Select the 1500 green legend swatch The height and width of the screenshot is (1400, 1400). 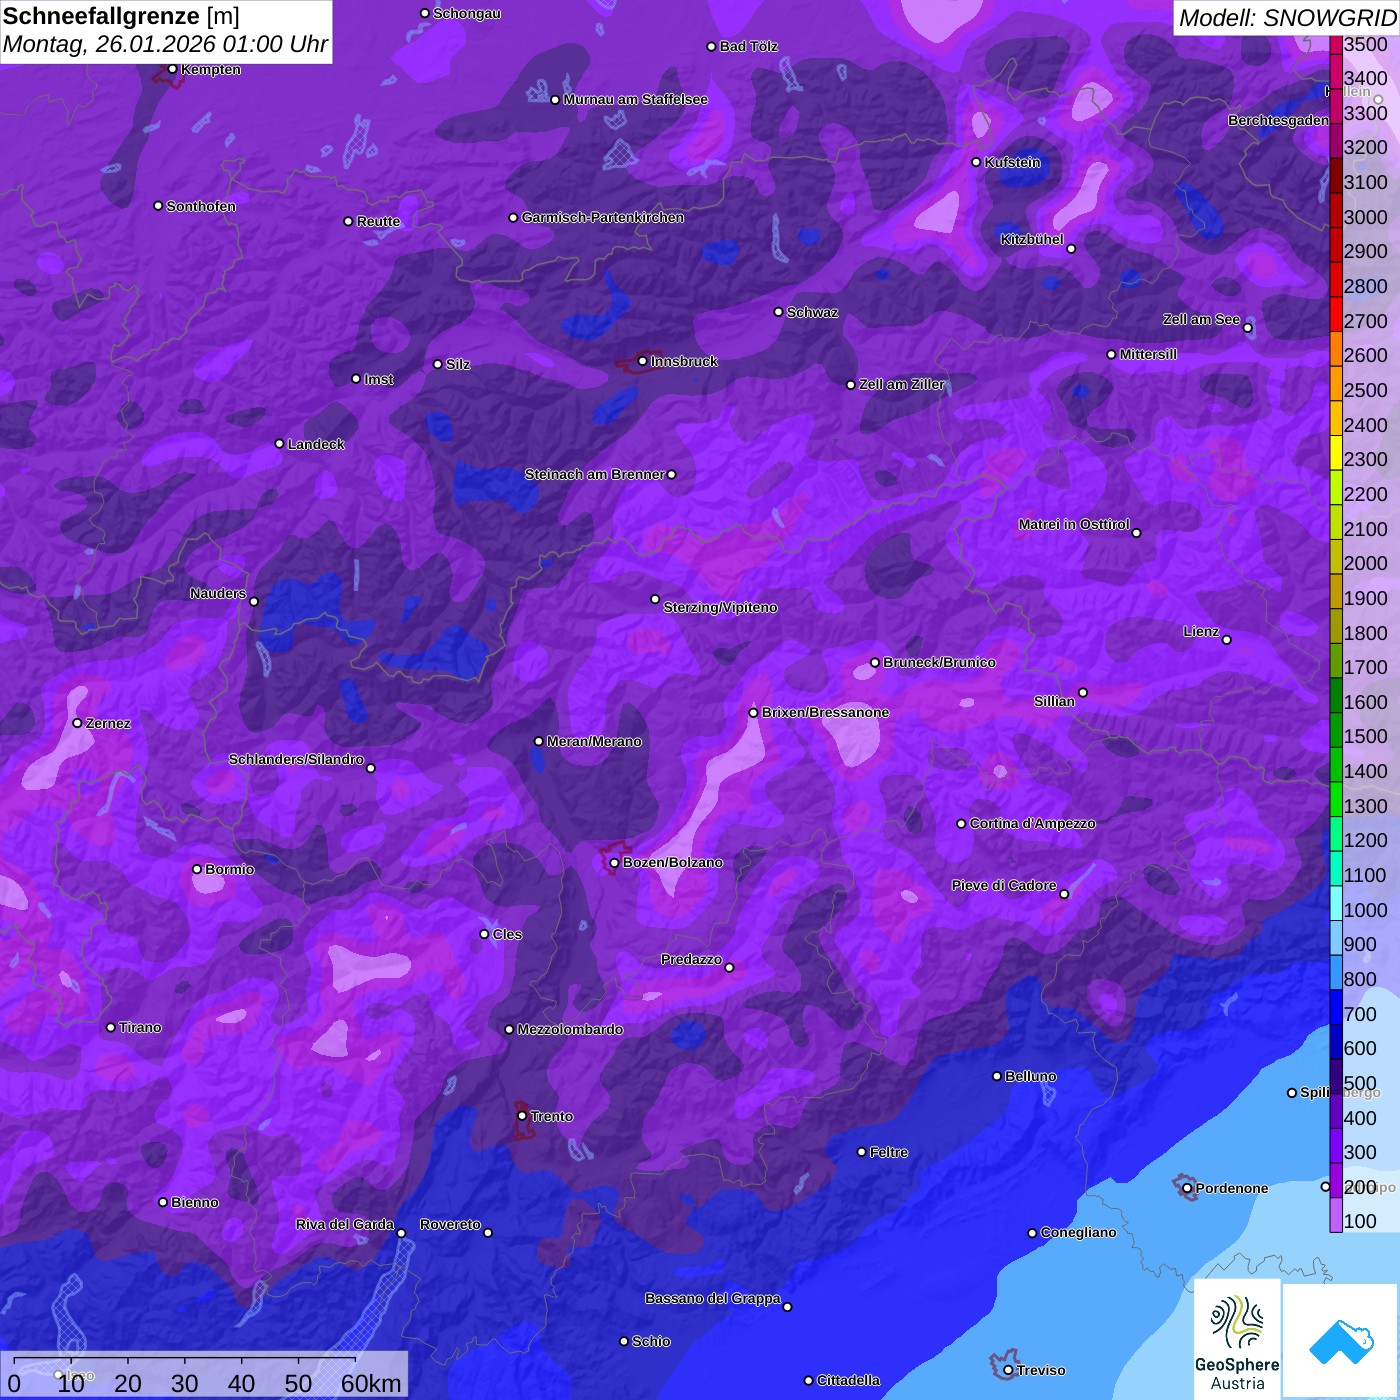pos(1336,729)
